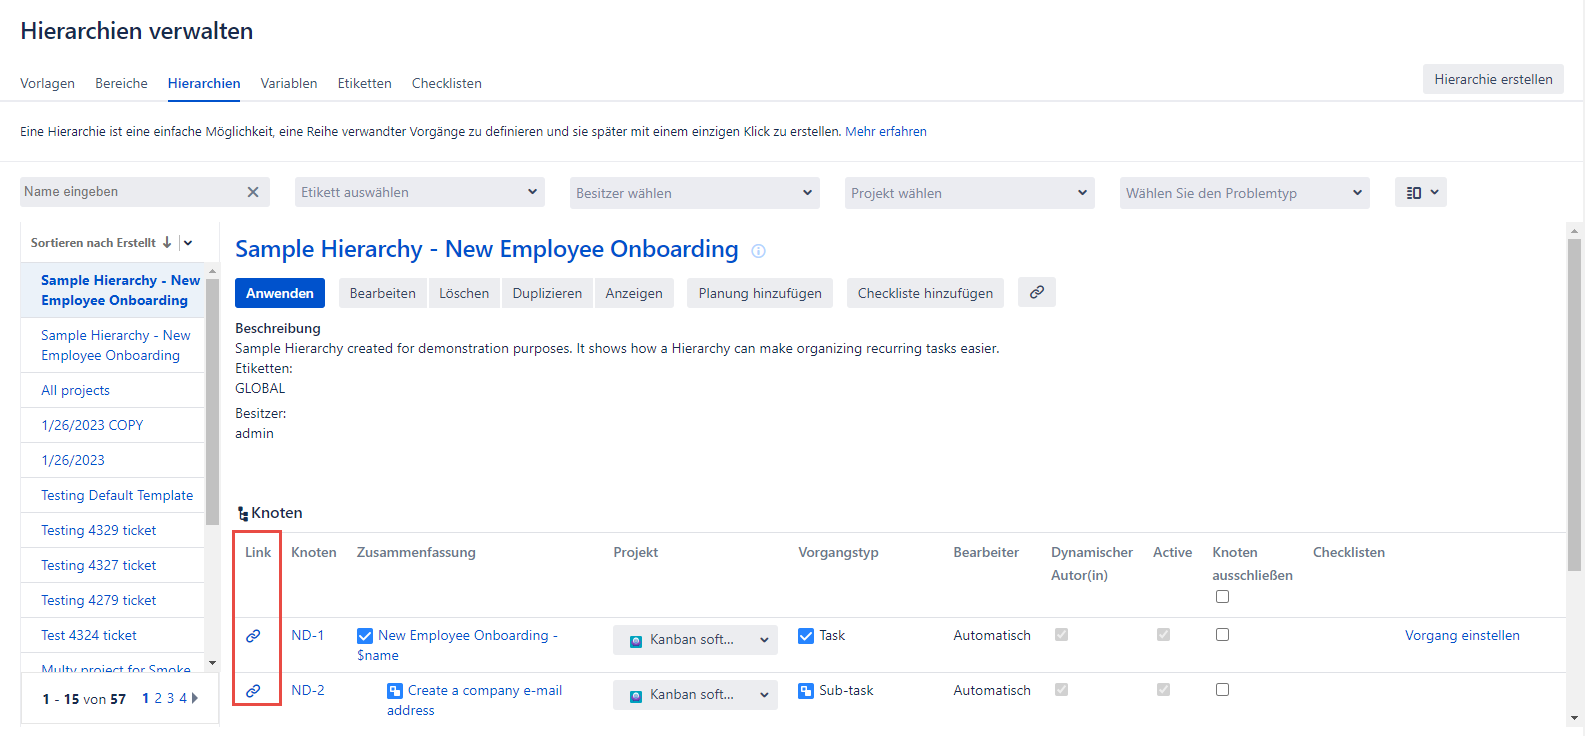The height and width of the screenshot is (736, 1585).
Task: Open the column layout view switcher
Action: click(1420, 192)
